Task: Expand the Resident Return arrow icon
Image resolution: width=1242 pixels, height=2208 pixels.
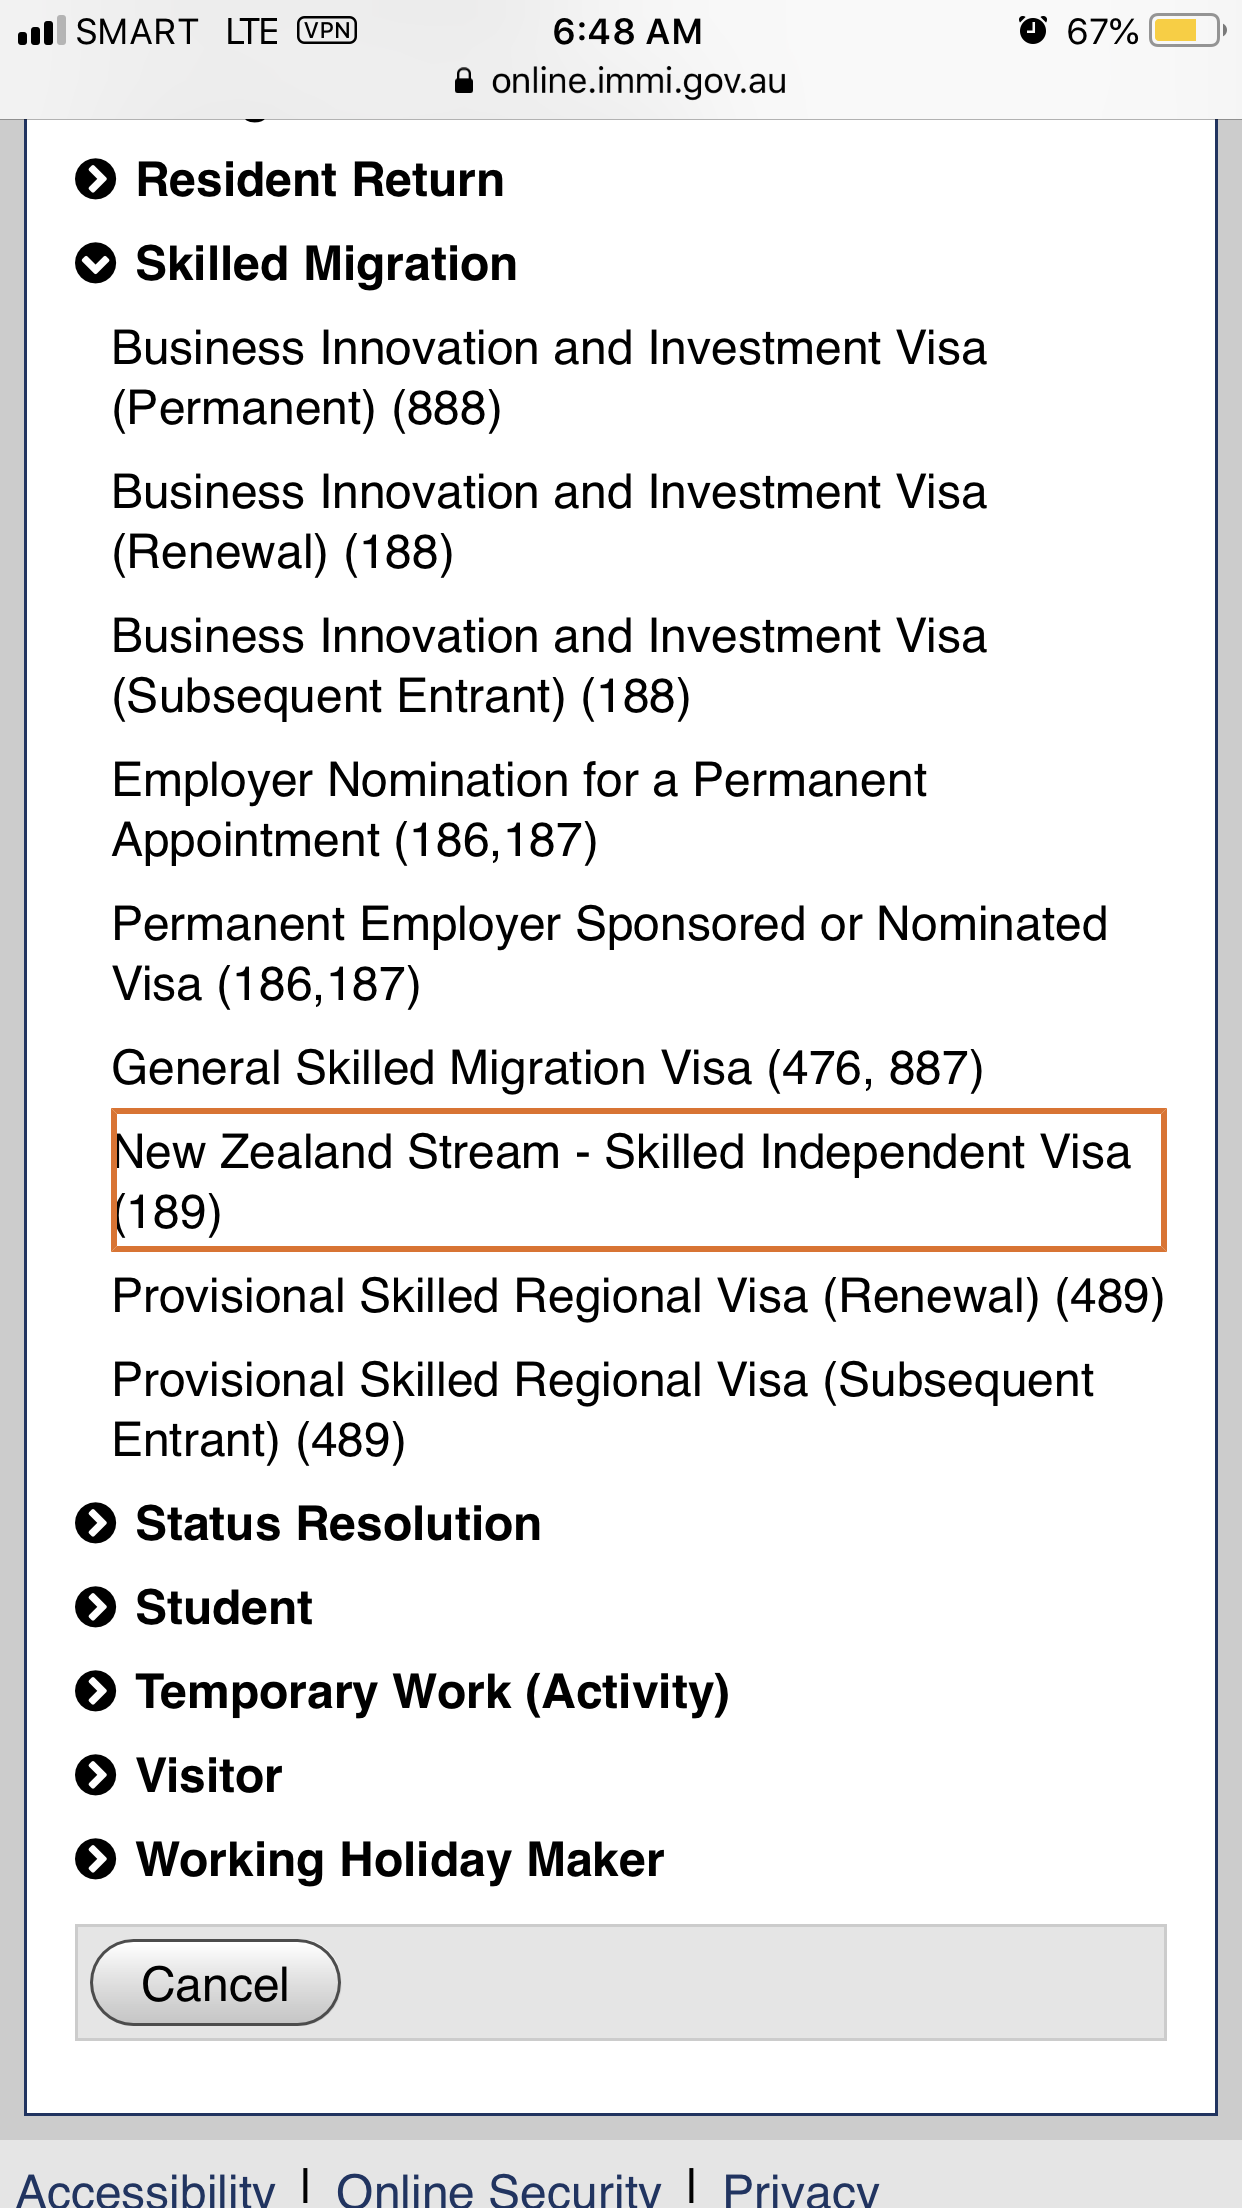Action: (96, 180)
